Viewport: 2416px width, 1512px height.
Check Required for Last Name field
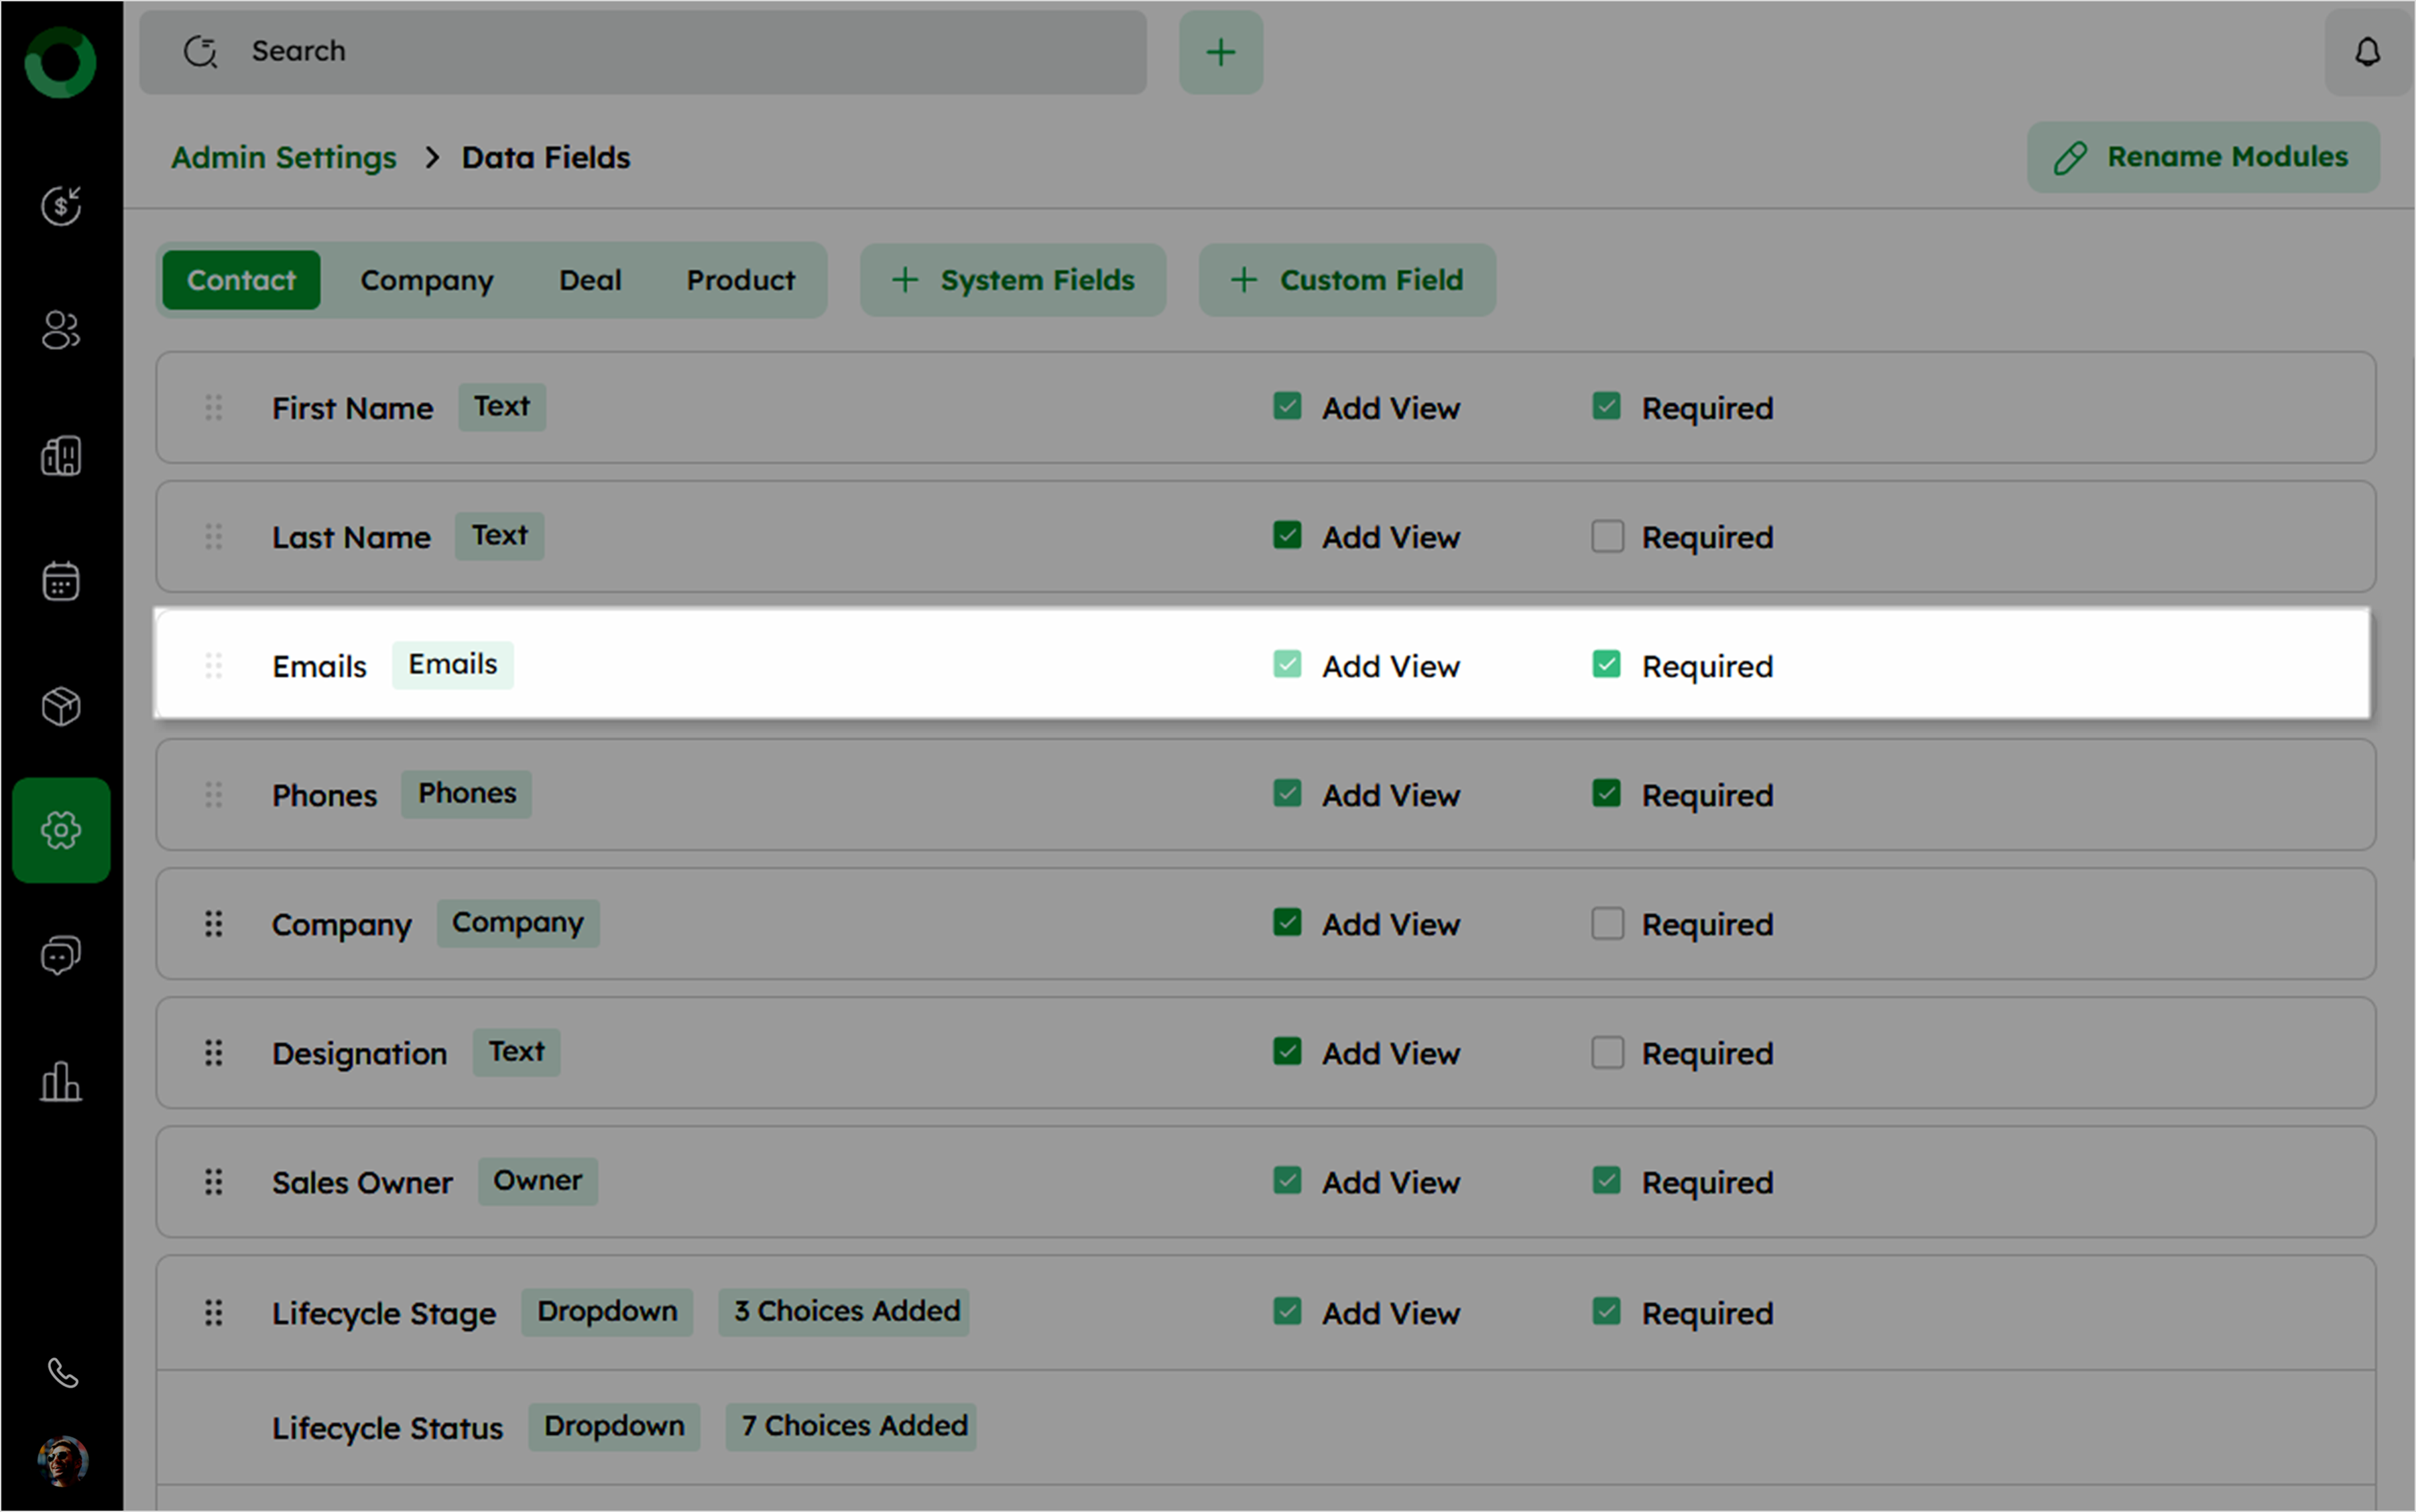(1607, 536)
